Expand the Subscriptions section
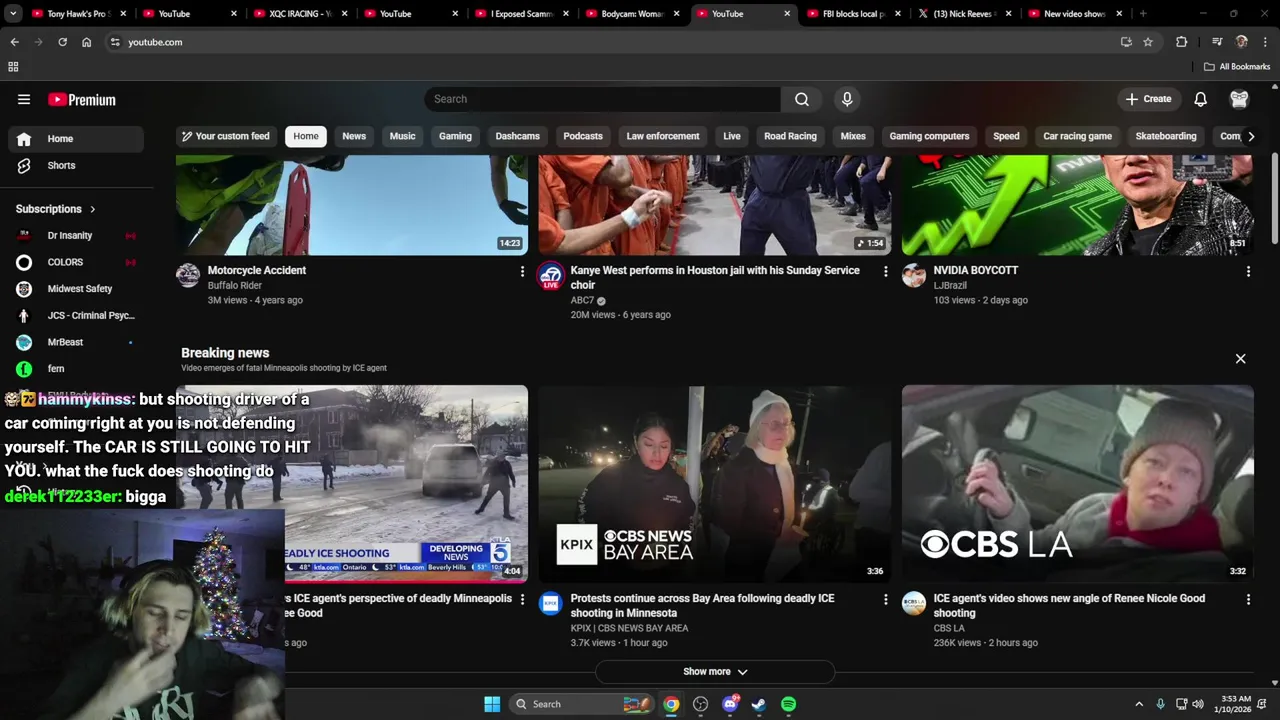The image size is (1280, 720). 56,209
